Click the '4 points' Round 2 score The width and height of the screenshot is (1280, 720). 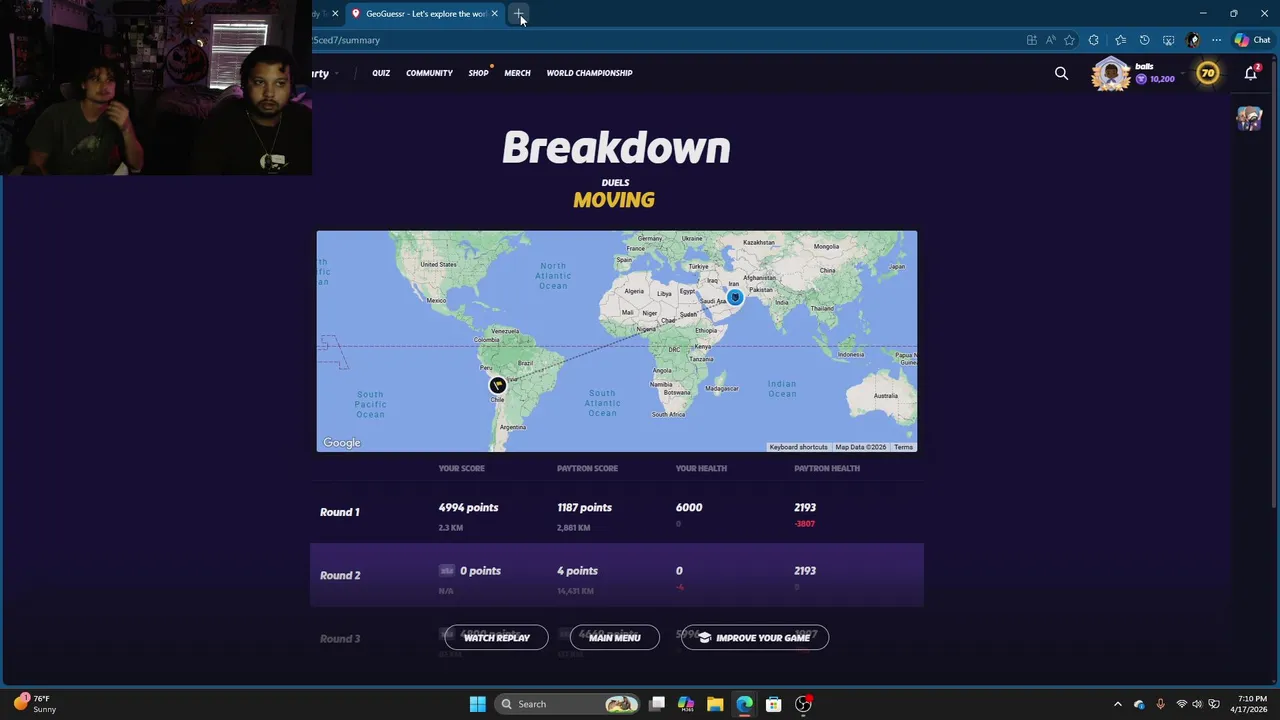click(577, 571)
